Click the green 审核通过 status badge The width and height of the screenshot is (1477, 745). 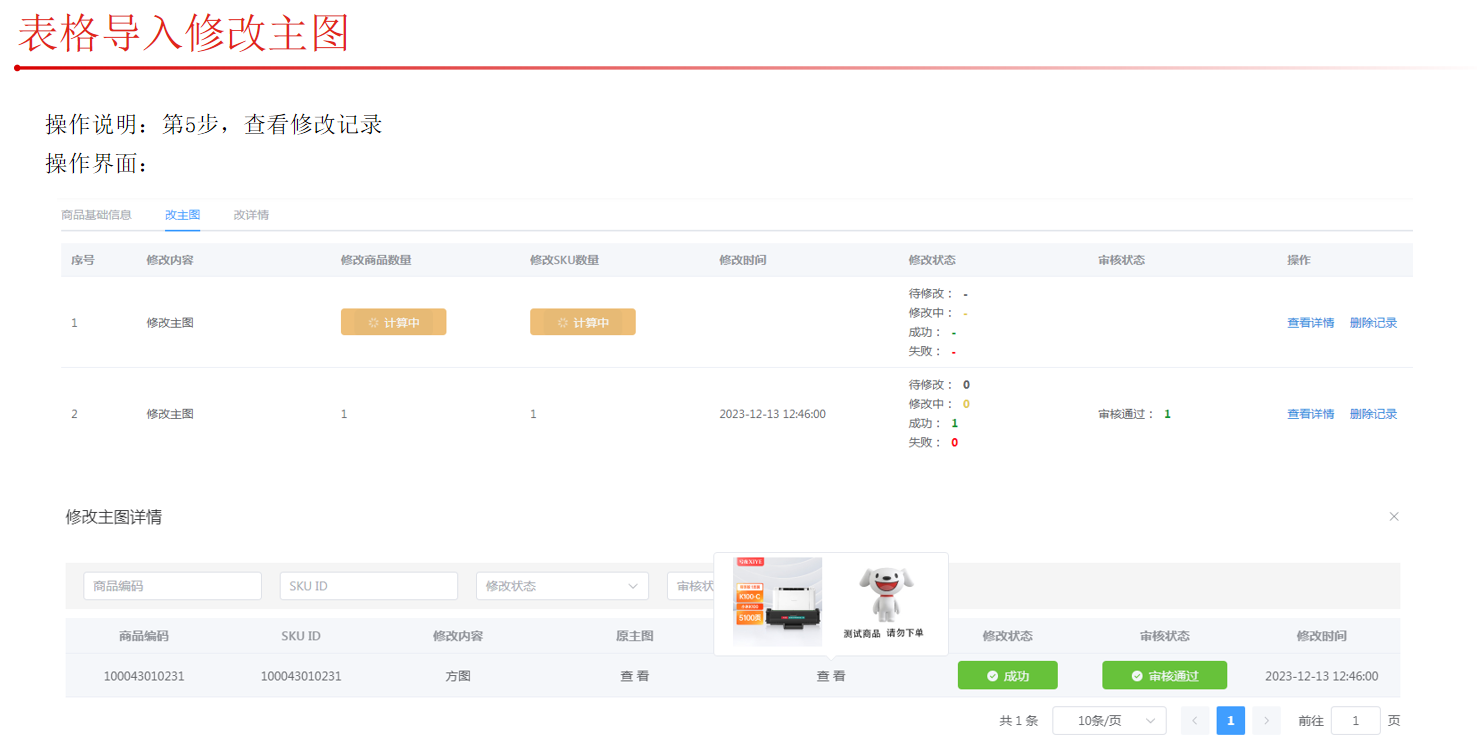click(1164, 676)
